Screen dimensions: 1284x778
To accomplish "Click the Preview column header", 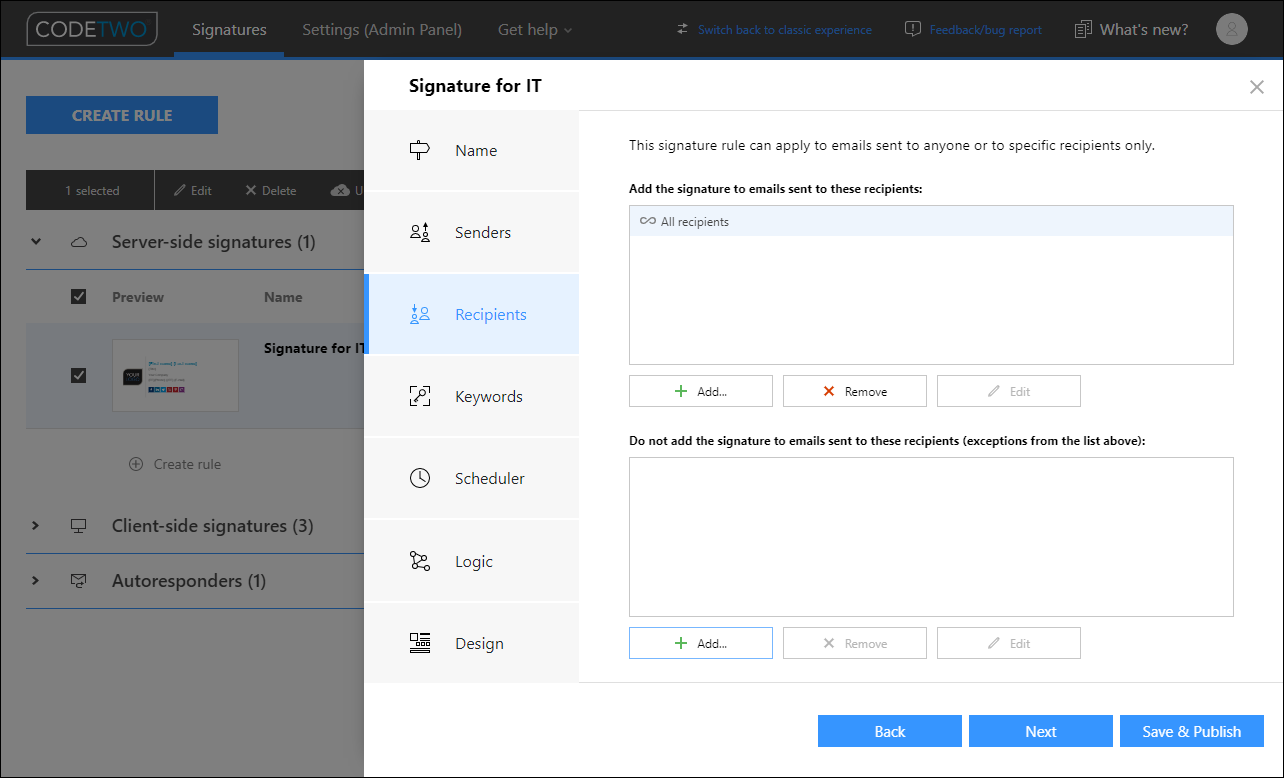I will coord(138,297).
